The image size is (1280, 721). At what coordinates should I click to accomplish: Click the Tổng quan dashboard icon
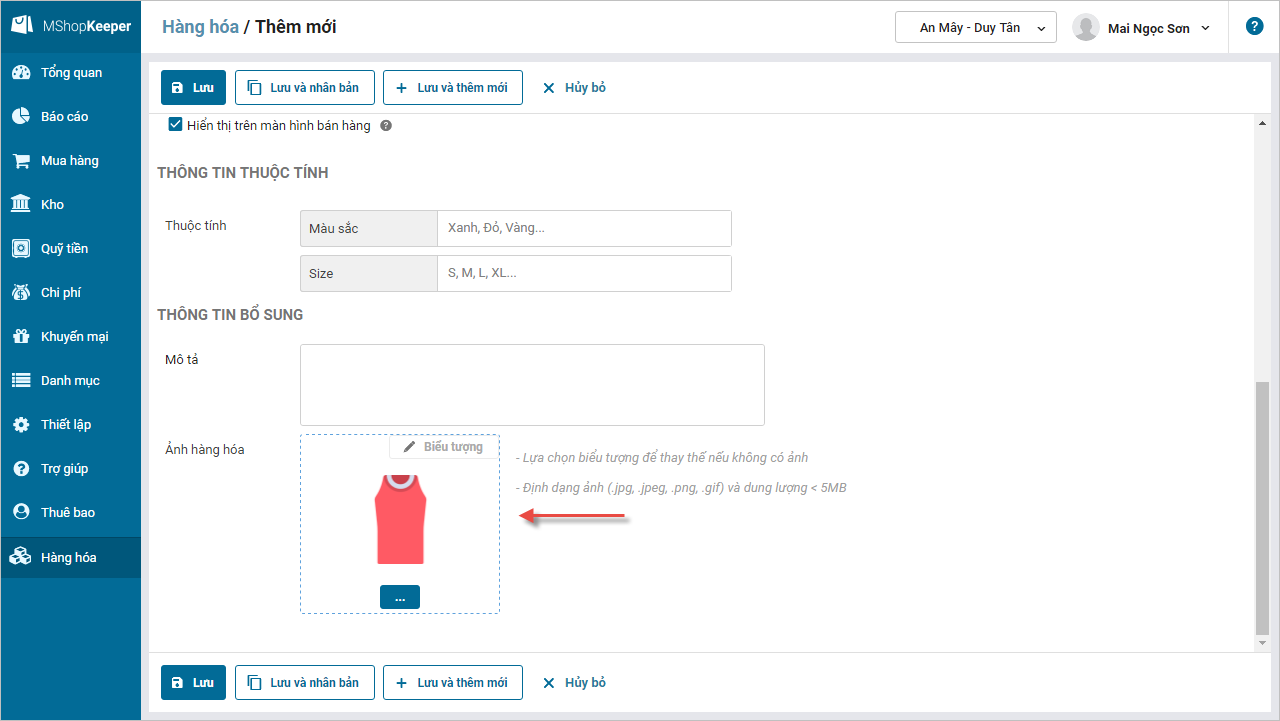click(x=21, y=73)
